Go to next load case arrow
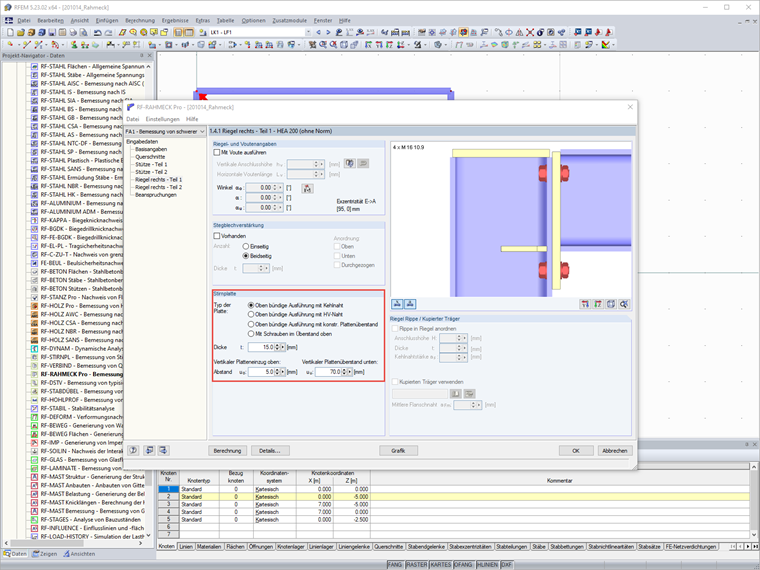The width and height of the screenshot is (760, 570). click(x=328, y=32)
